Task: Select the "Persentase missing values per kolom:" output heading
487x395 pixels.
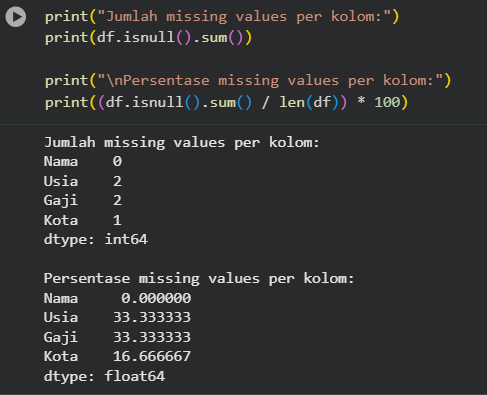Action: point(199,279)
